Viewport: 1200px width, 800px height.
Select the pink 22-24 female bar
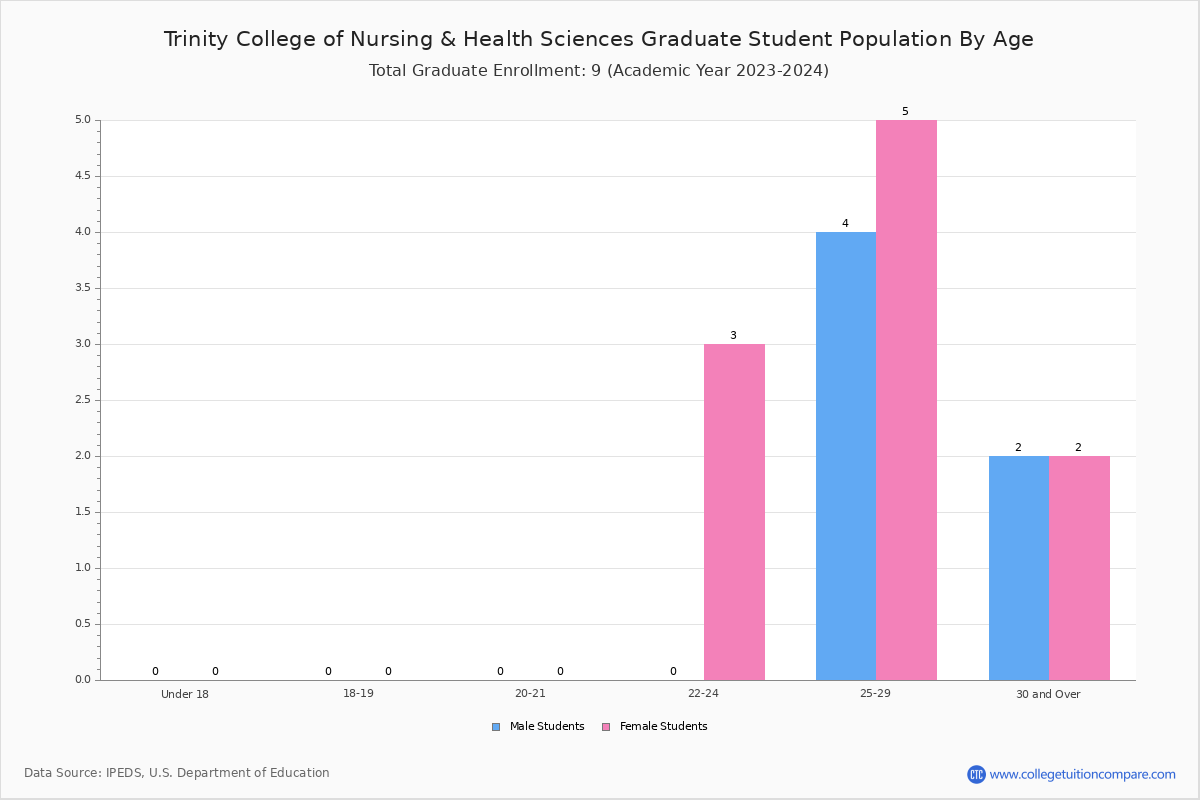tap(734, 512)
